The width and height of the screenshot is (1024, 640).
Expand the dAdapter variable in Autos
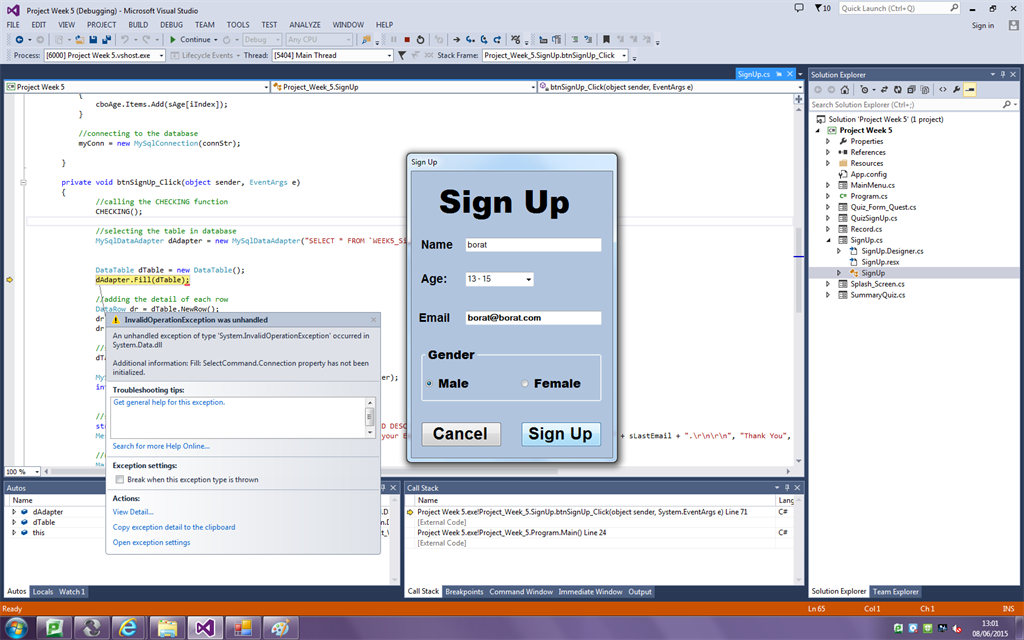click(14, 512)
